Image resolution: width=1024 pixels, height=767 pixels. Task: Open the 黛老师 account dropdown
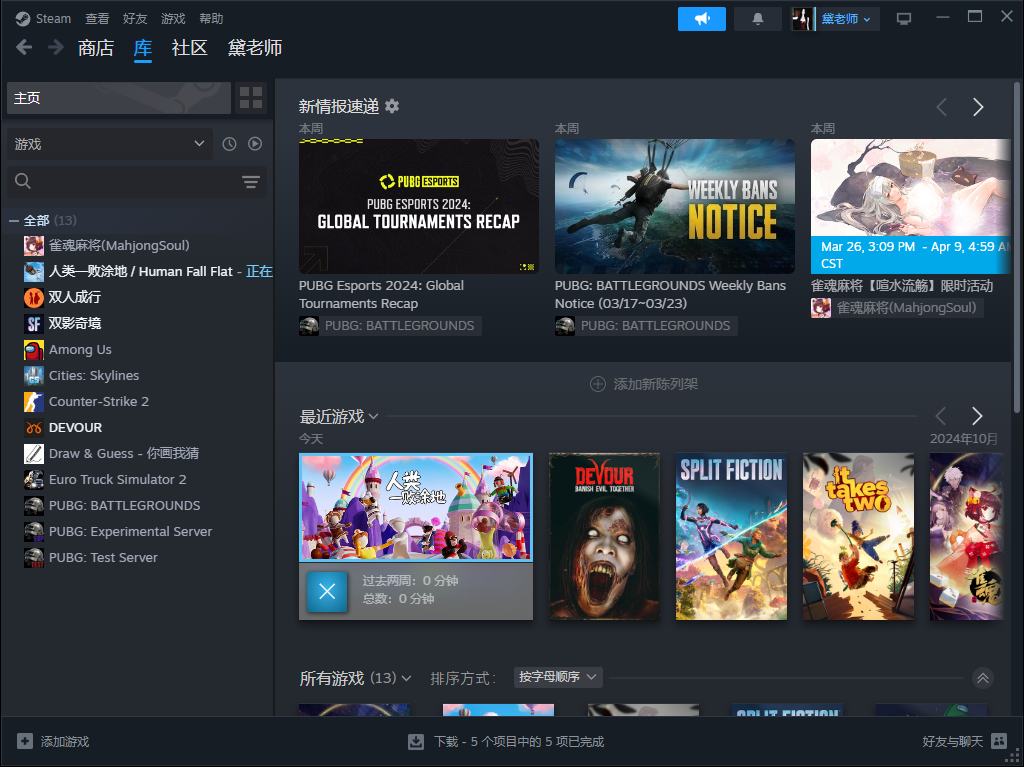click(846, 19)
